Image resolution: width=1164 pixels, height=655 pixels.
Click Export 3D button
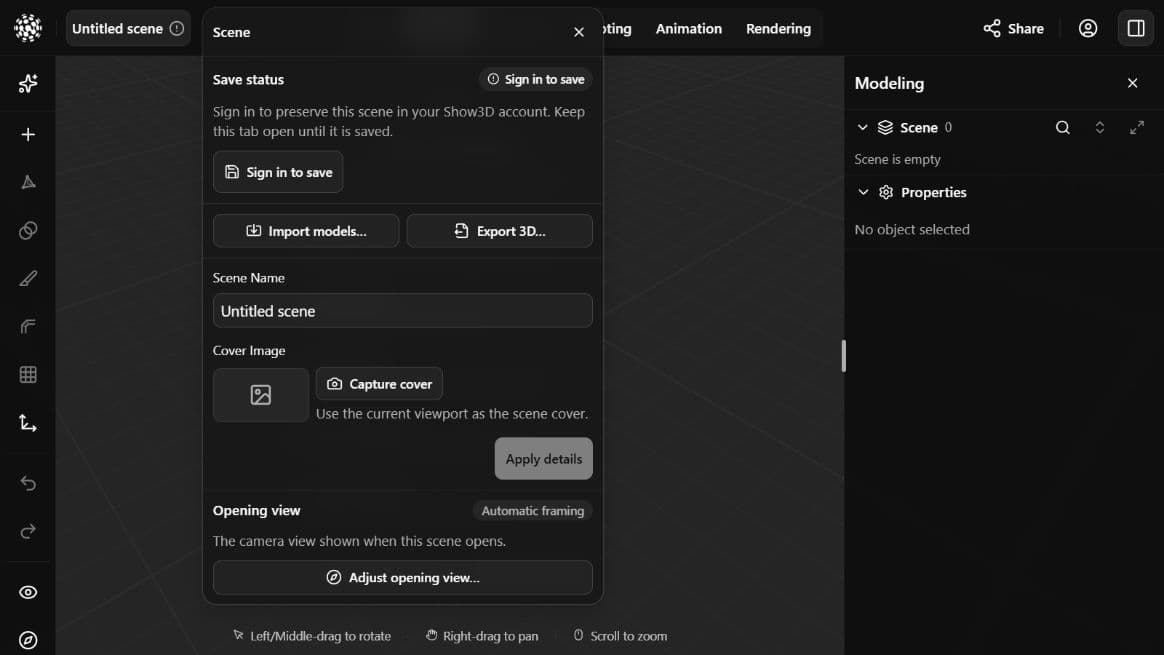coord(500,231)
